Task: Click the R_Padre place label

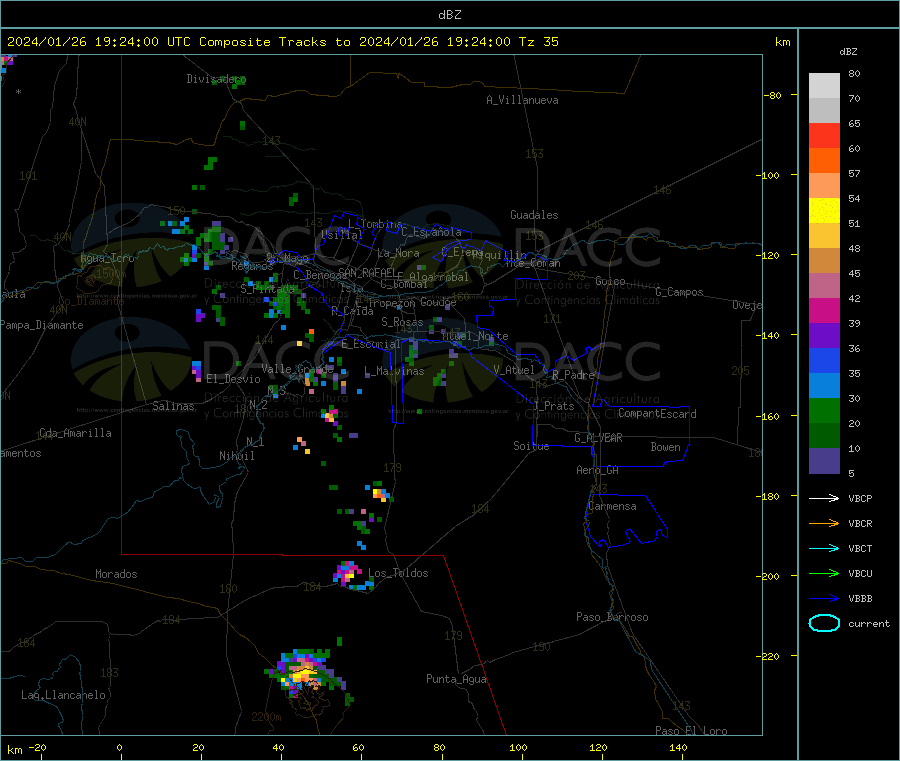Action: (x=573, y=375)
